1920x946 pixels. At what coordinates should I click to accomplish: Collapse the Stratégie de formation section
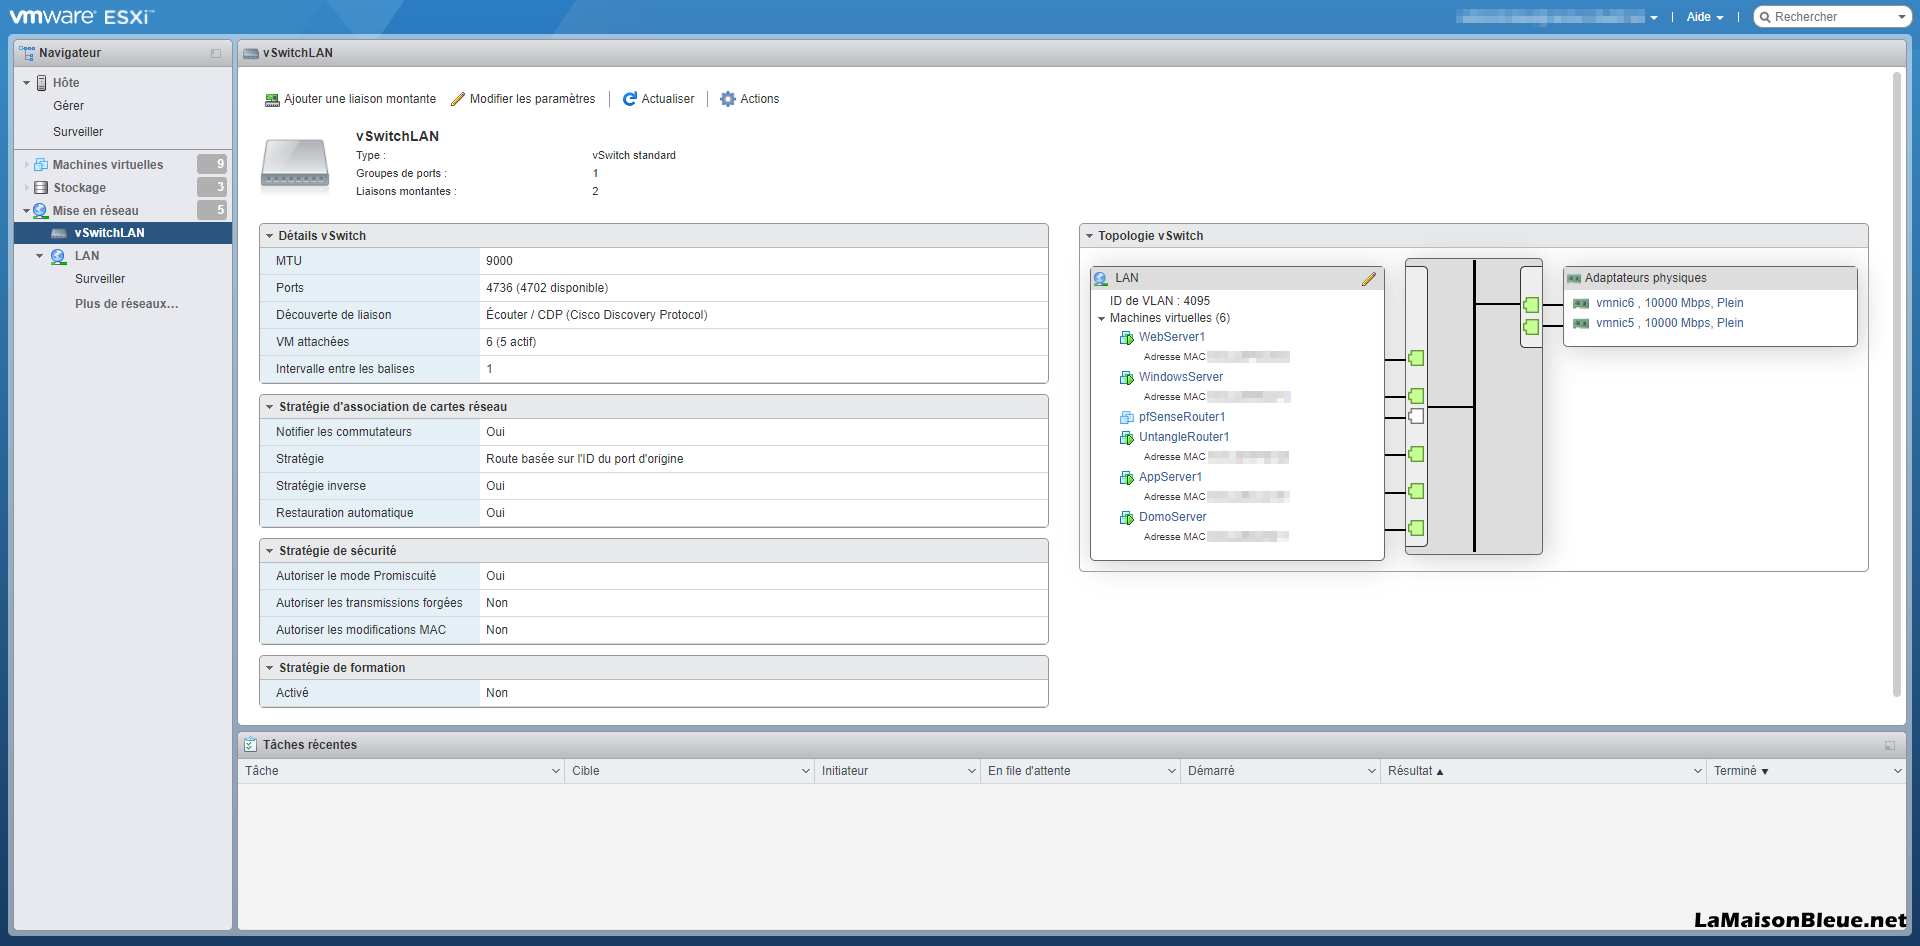[270, 668]
